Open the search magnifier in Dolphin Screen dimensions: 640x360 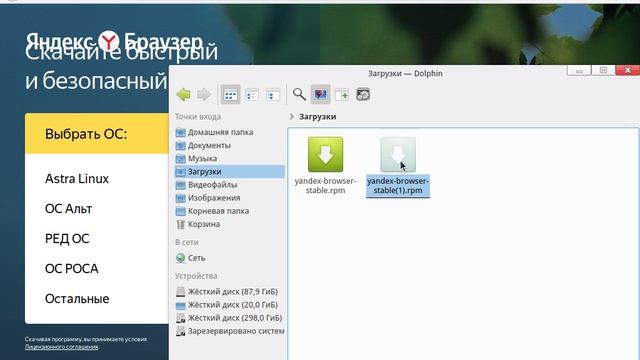click(x=299, y=95)
